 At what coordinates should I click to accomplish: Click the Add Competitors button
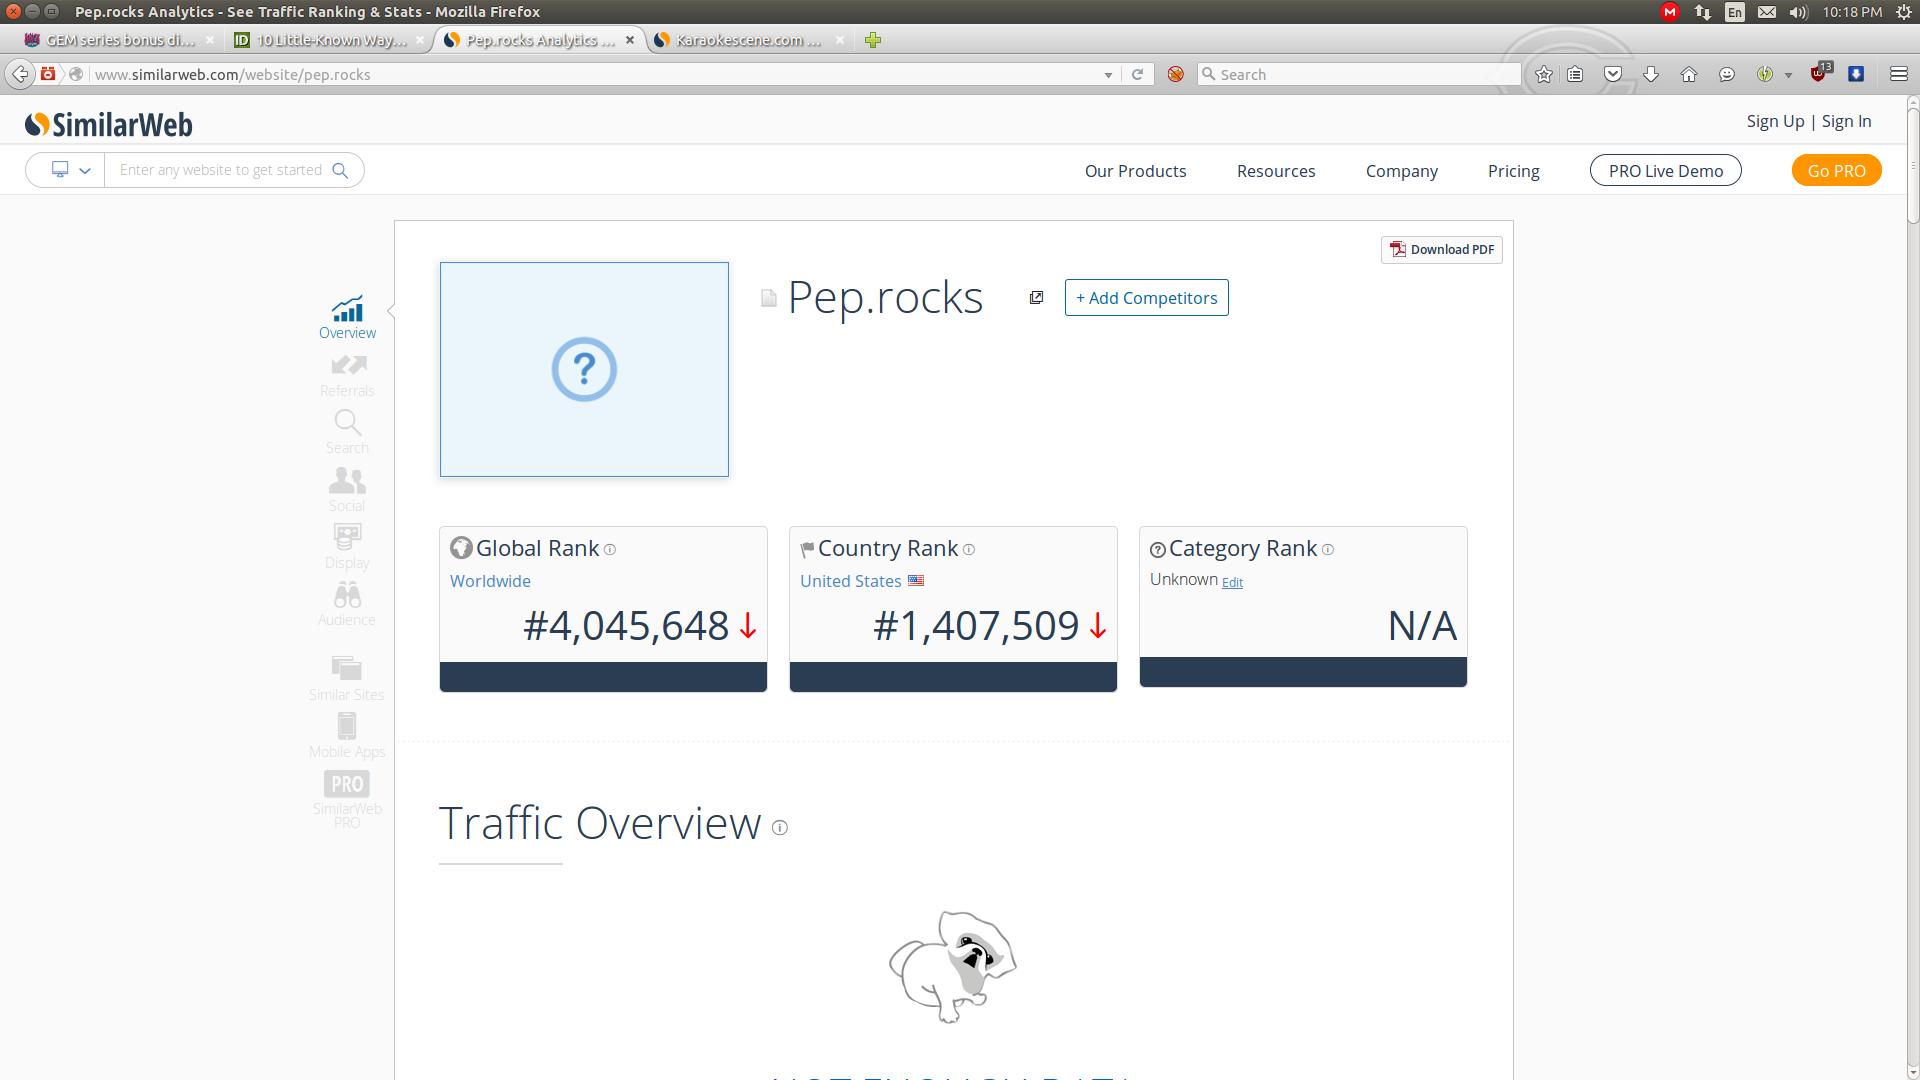(1146, 298)
